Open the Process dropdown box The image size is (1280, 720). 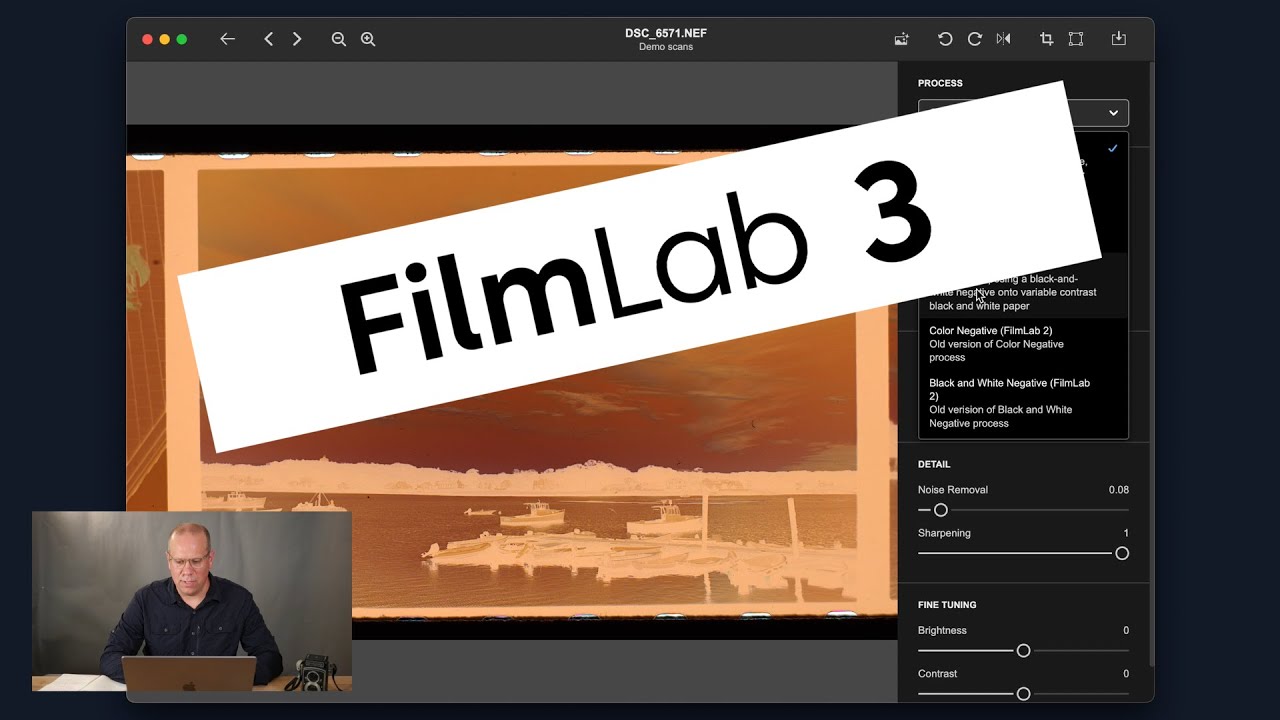pyautogui.click(x=1023, y=113)
